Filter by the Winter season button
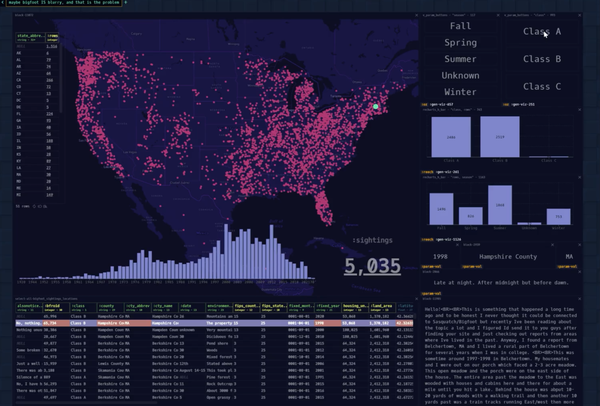Screen dimensions: 600x406 click(x=460, y=92)
